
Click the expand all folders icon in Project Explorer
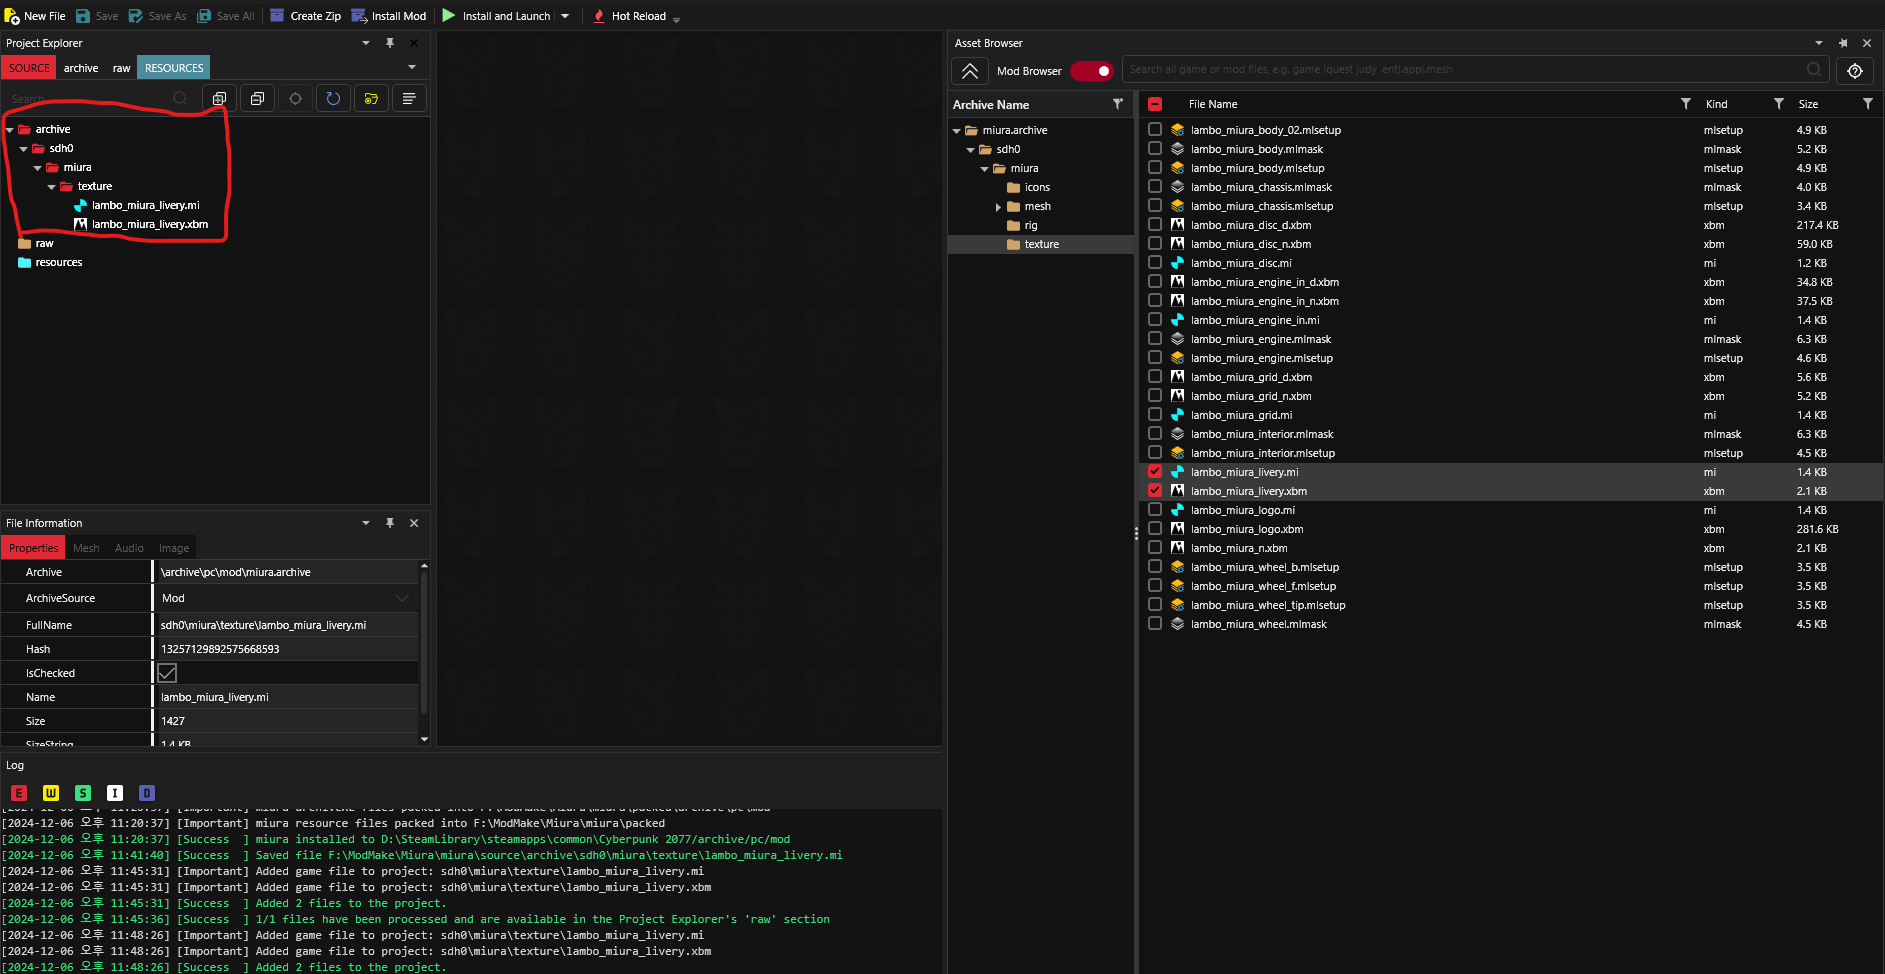click(219, 98)
